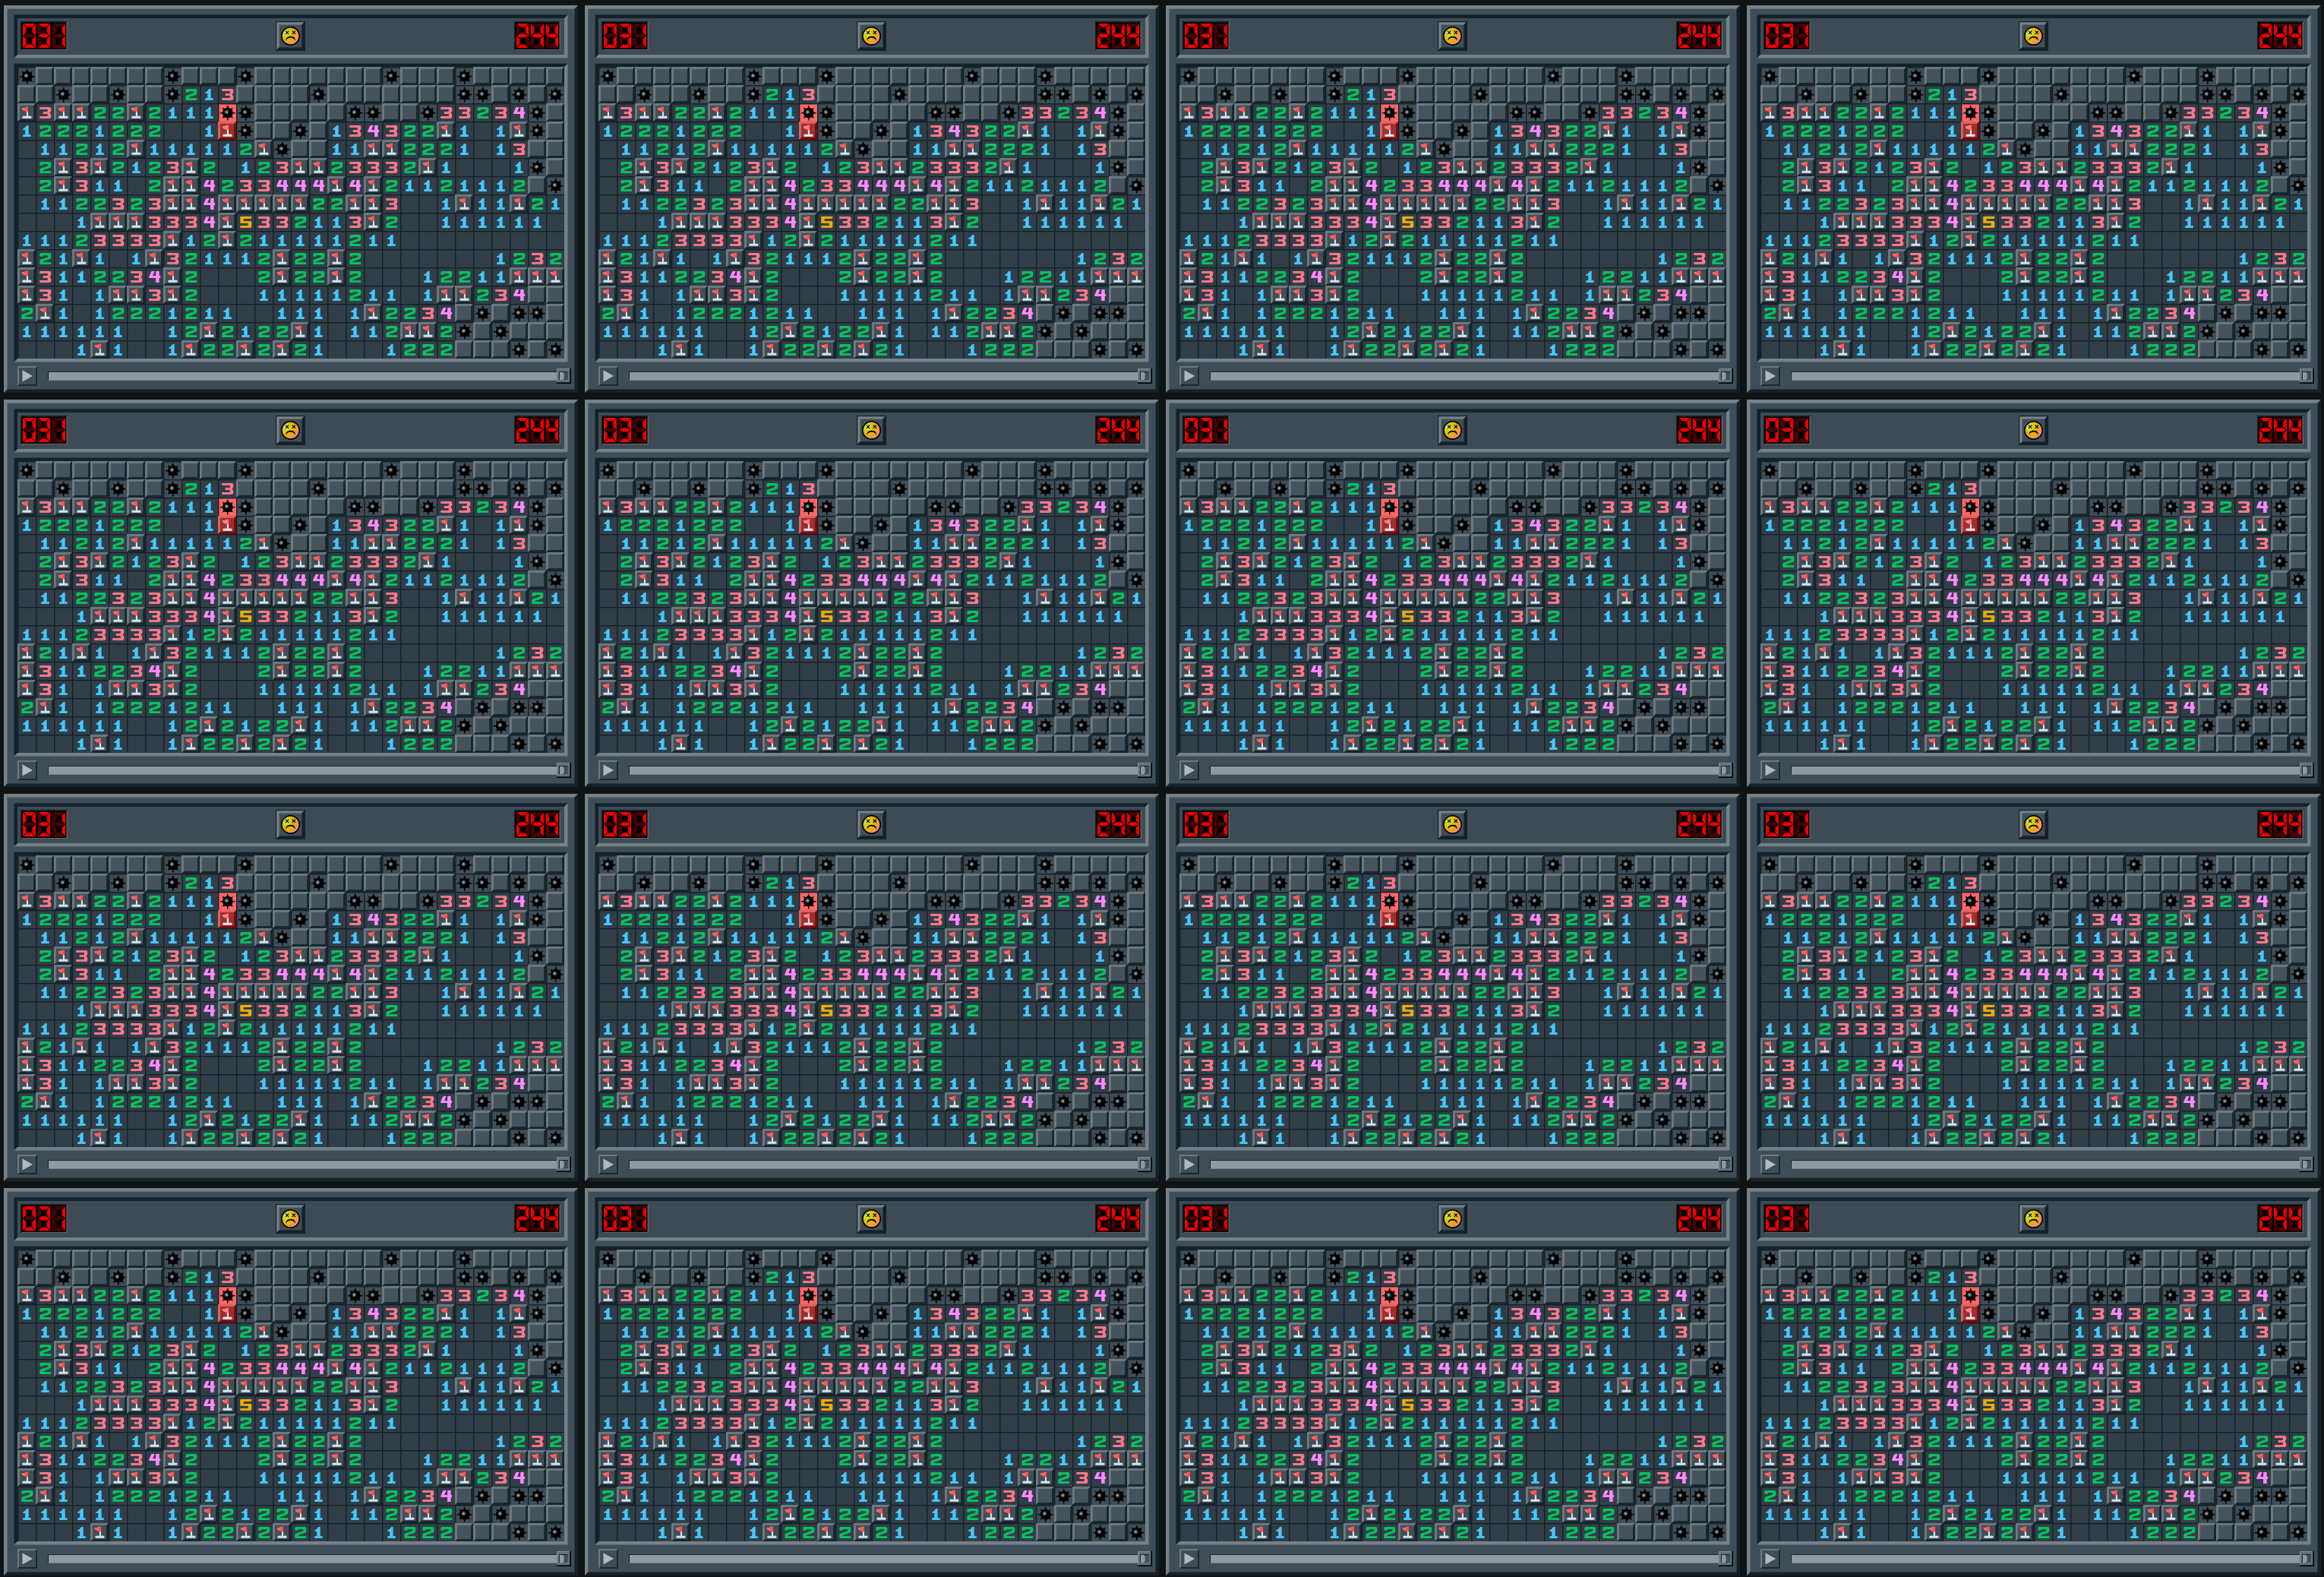2324x1577 pixels.
Task: Click sad face in third-row first board
Action: click(x=290, y=824)
